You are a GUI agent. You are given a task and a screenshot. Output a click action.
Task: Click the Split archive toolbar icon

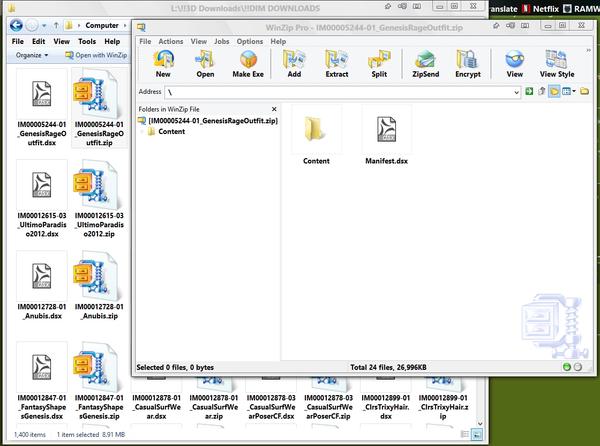[379, 64]
